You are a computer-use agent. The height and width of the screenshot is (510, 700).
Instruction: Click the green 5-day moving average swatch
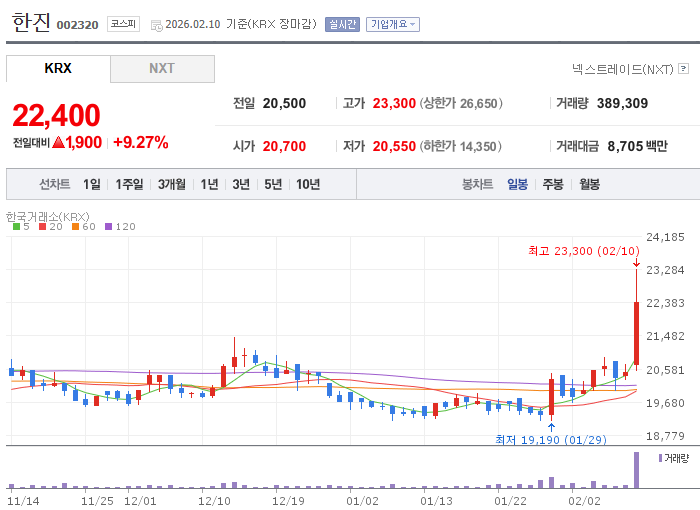17,227
